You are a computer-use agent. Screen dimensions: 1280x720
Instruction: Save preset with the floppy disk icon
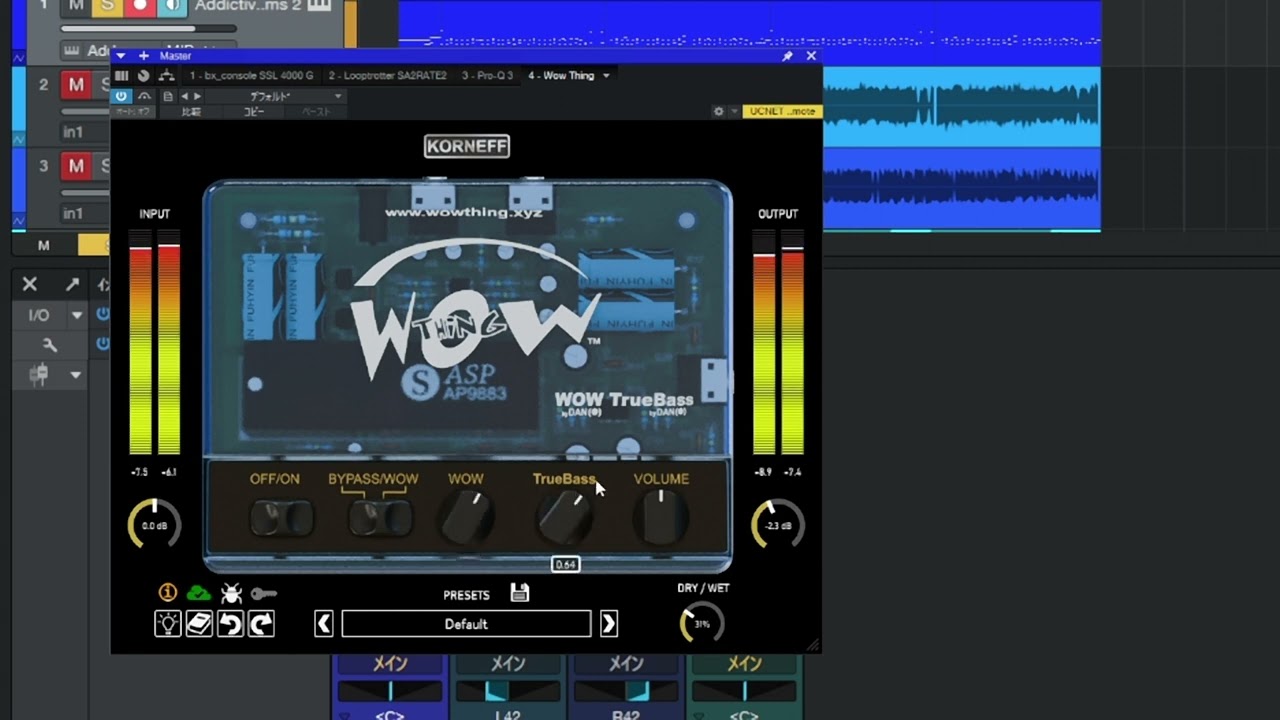pyautogui.click(x=519, y=593)
